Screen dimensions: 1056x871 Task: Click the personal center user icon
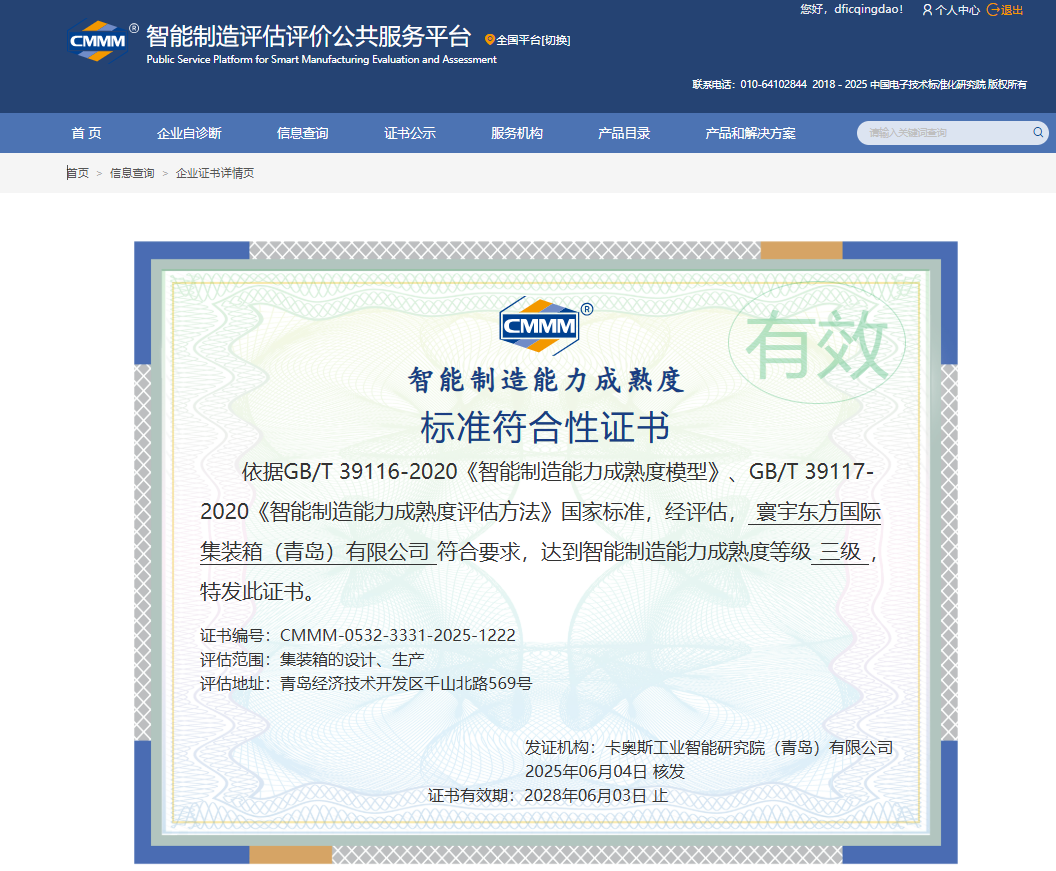pyautogui.click(x=927, y=9)
